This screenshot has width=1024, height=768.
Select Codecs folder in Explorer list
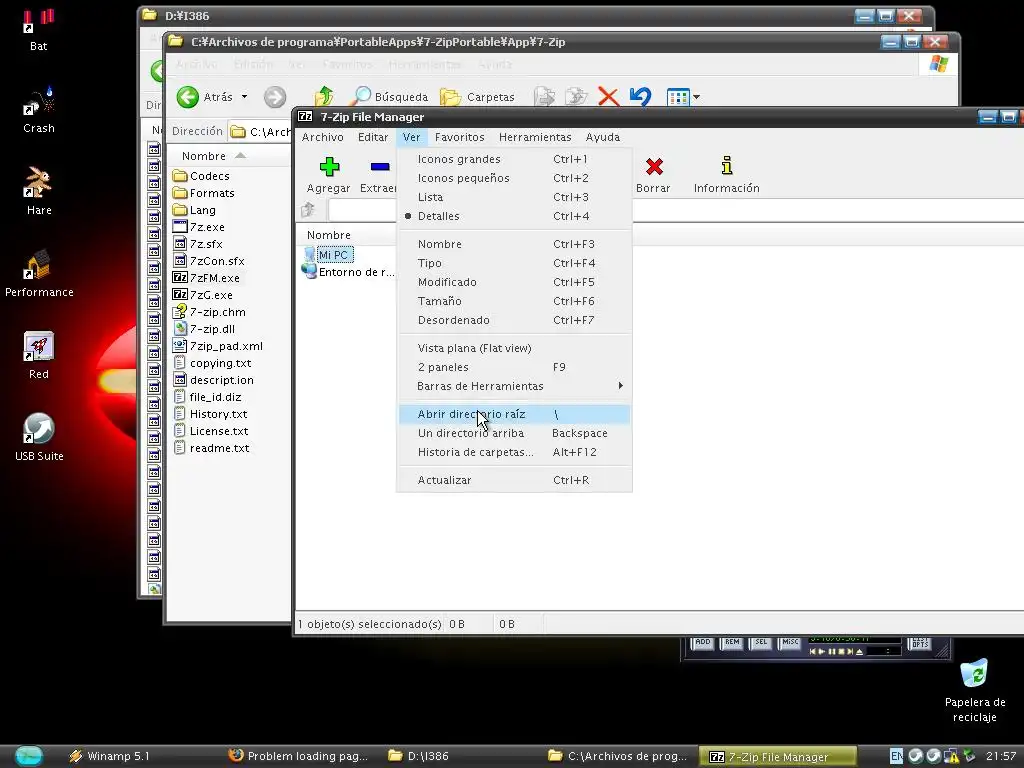pyautogui.click(x=201, y=176)
